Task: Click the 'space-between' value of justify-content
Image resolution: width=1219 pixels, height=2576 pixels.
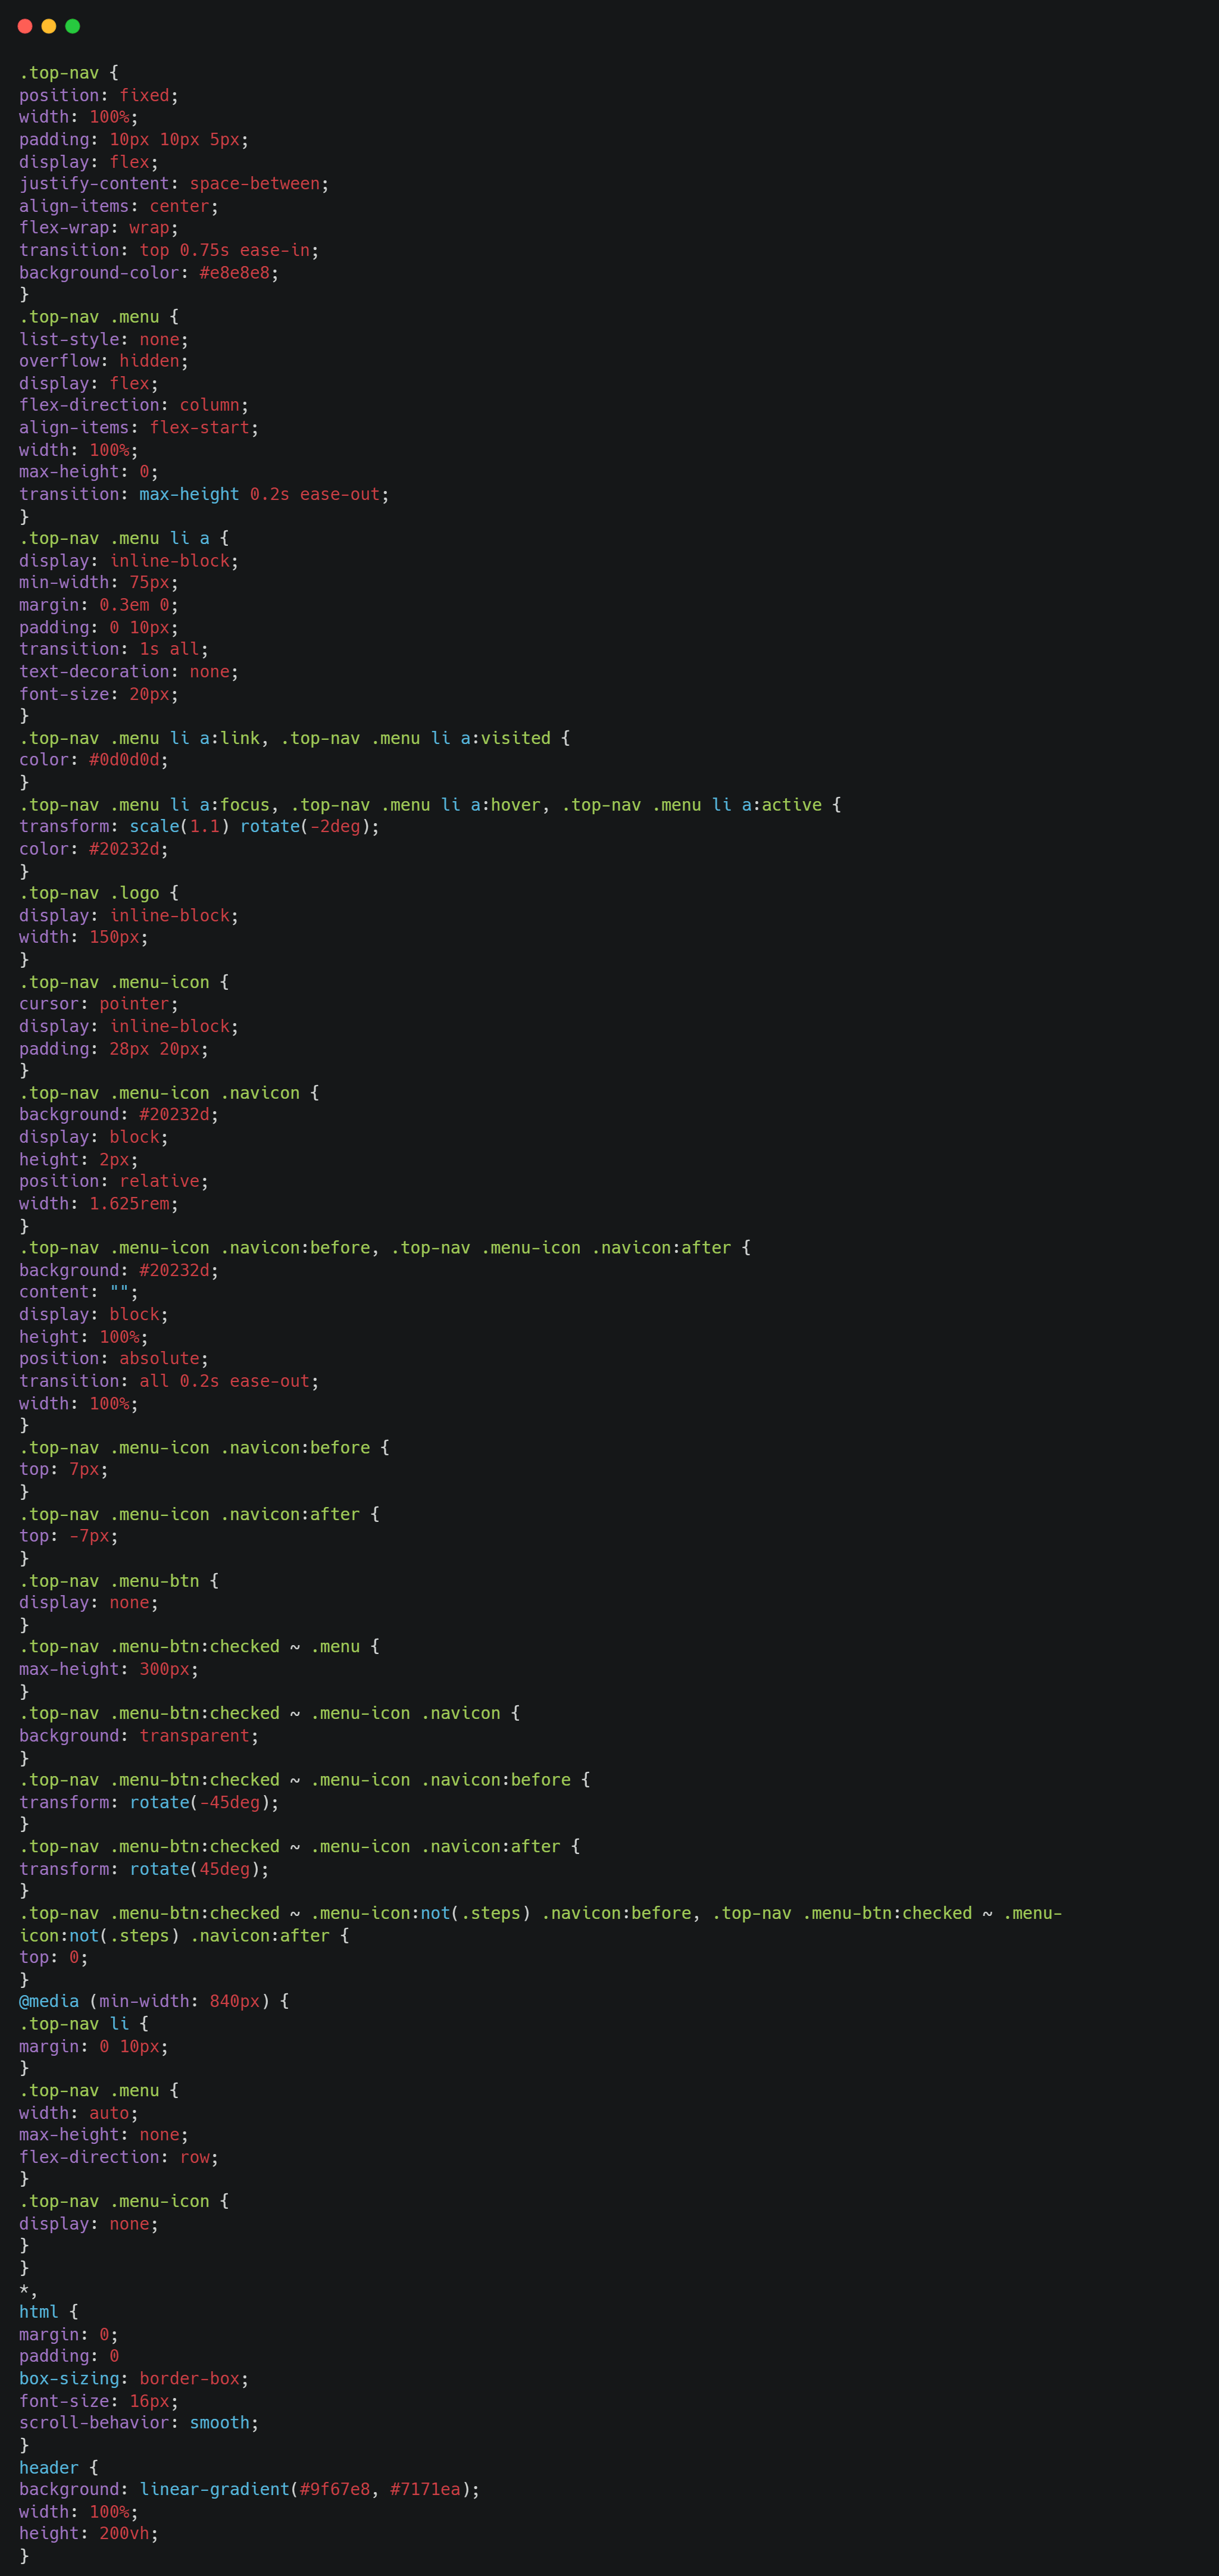Action: click(254, 184)
